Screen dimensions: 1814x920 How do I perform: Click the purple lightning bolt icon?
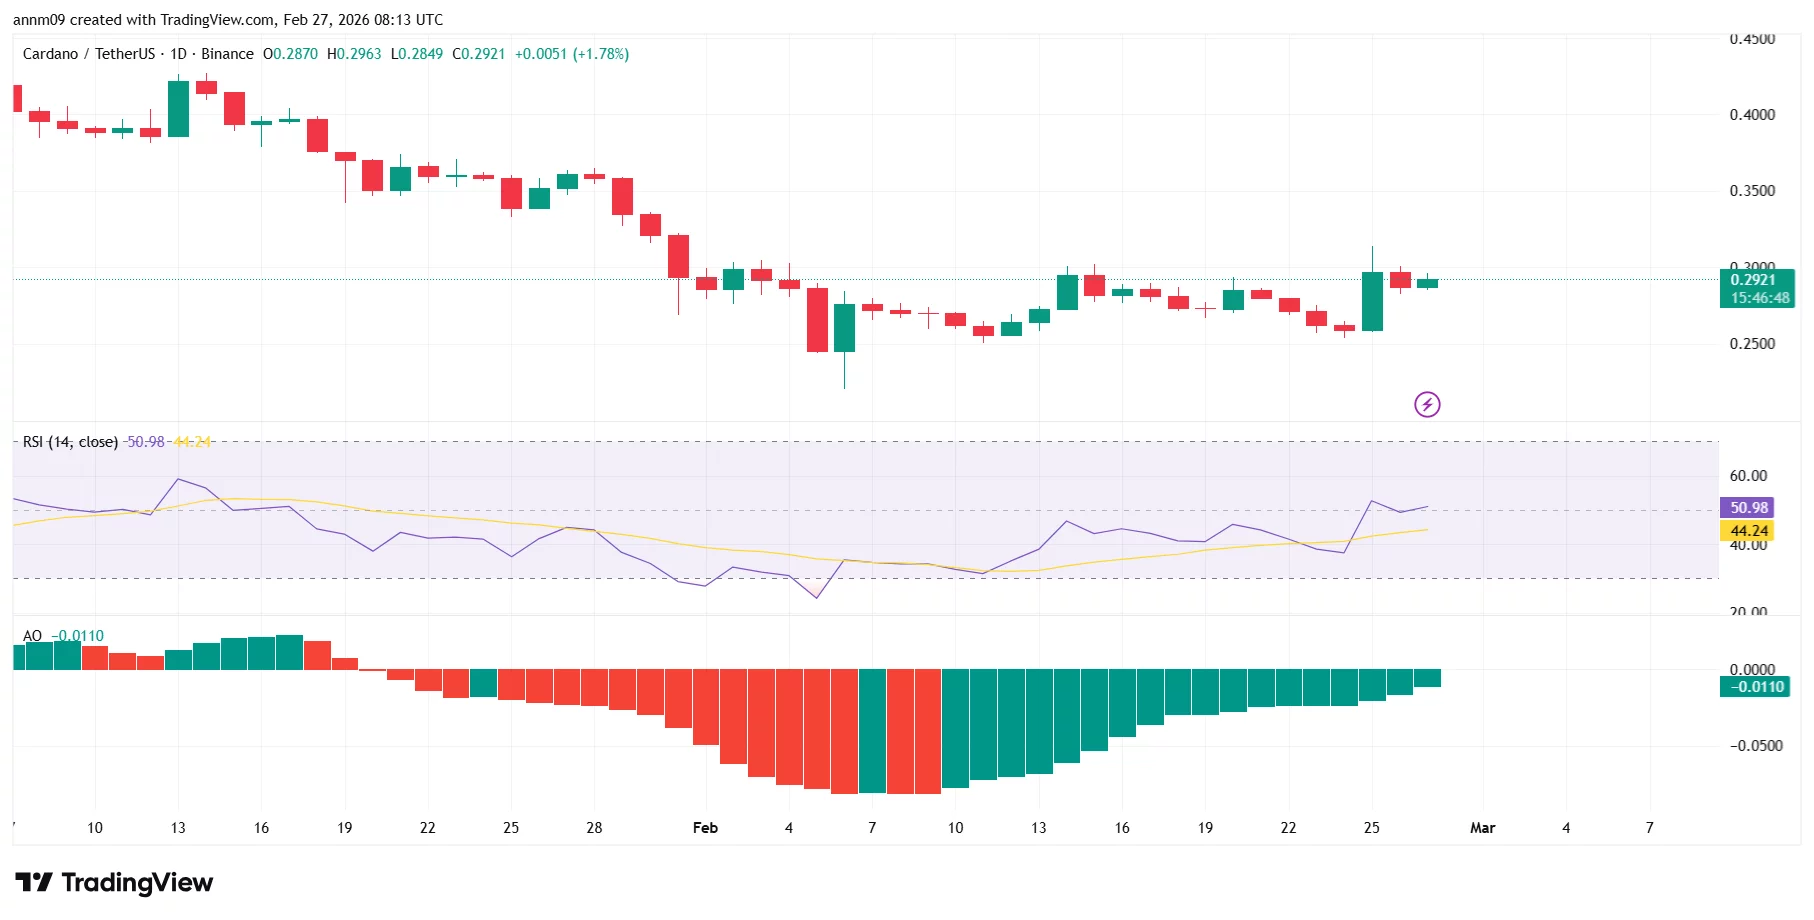coord(1427,404)
